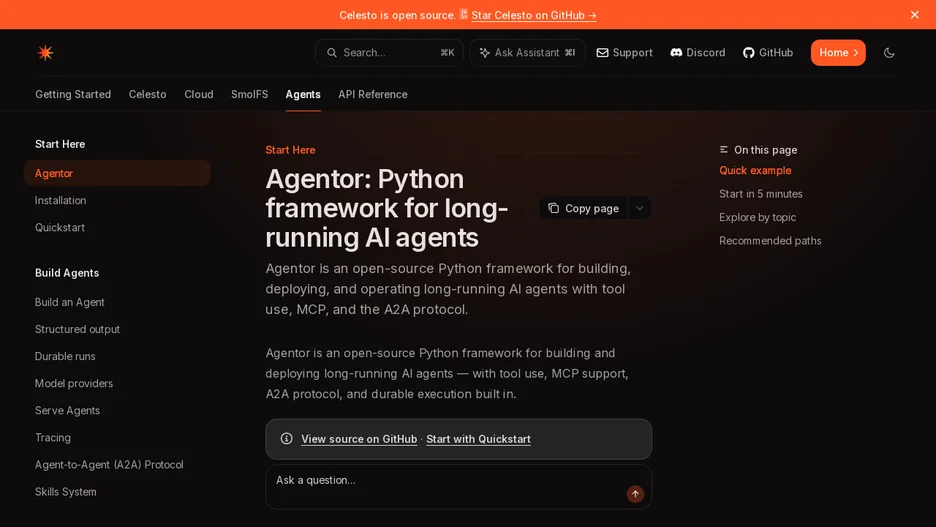The width and height of the screenshot is (936, 527).
Task: Dismiss the announcement banner with the X
Action: (915, 14)
